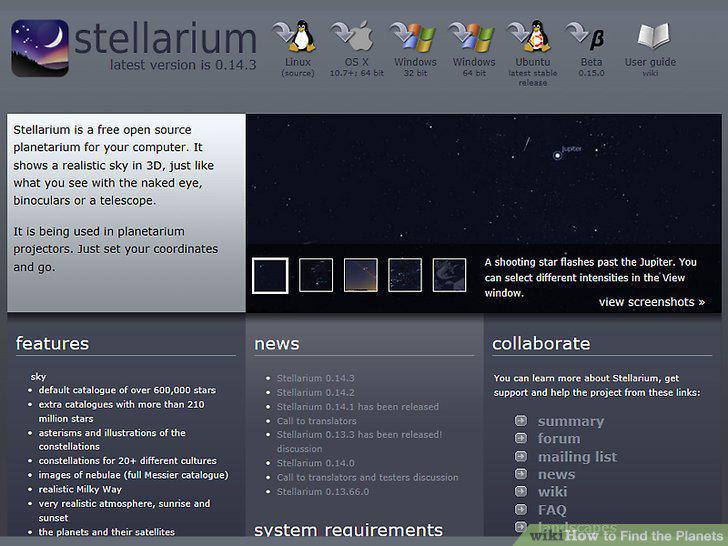The height and width of the screenshot is (546, 728).
Task: Open Stellarium 0.14.1 has been released
Action: (x=358, y=407)
